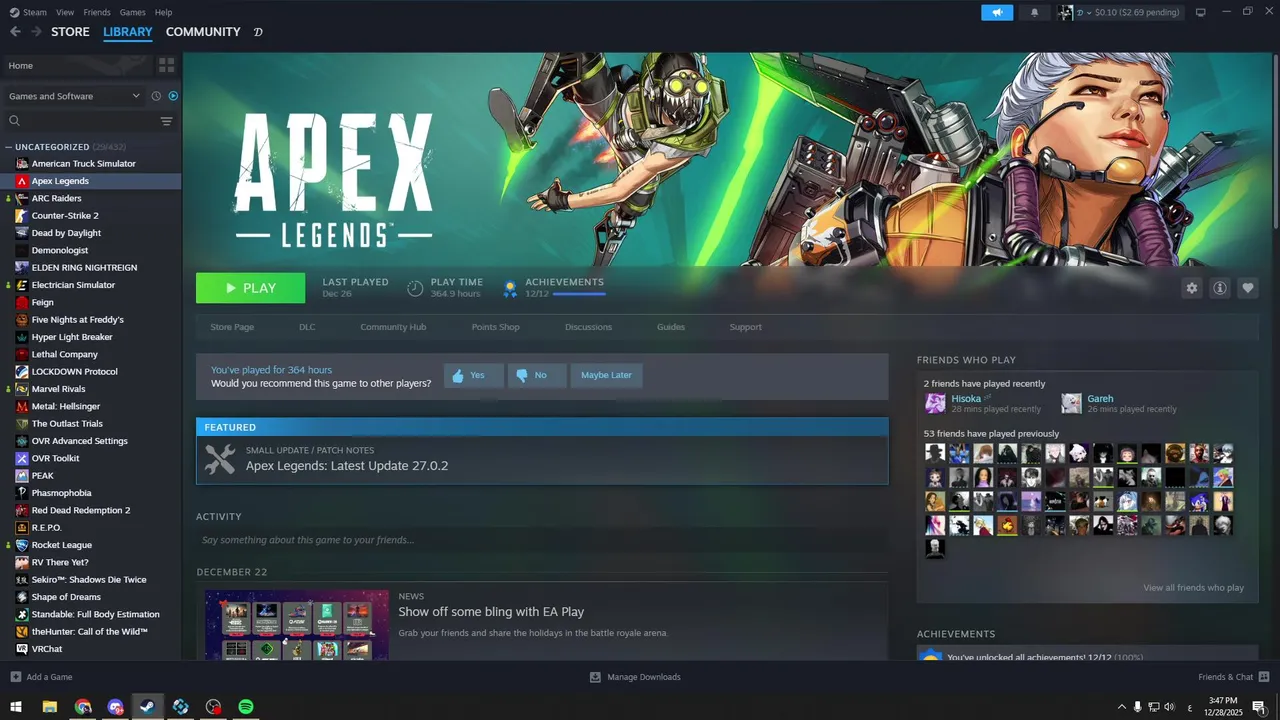Open EA Play news thumbnail image
This screenshot has height=720, width=1280.
tap(297, 625)
